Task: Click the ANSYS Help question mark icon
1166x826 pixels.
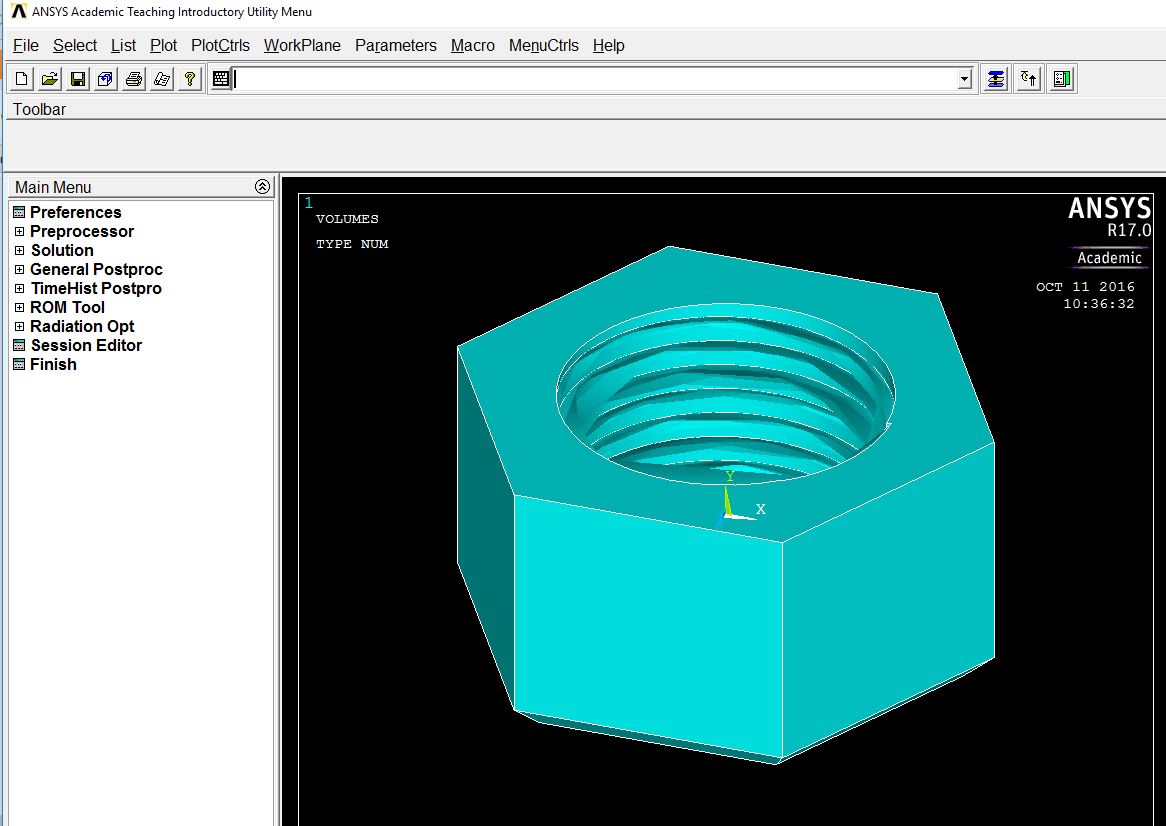Action: tap(189, 78)
